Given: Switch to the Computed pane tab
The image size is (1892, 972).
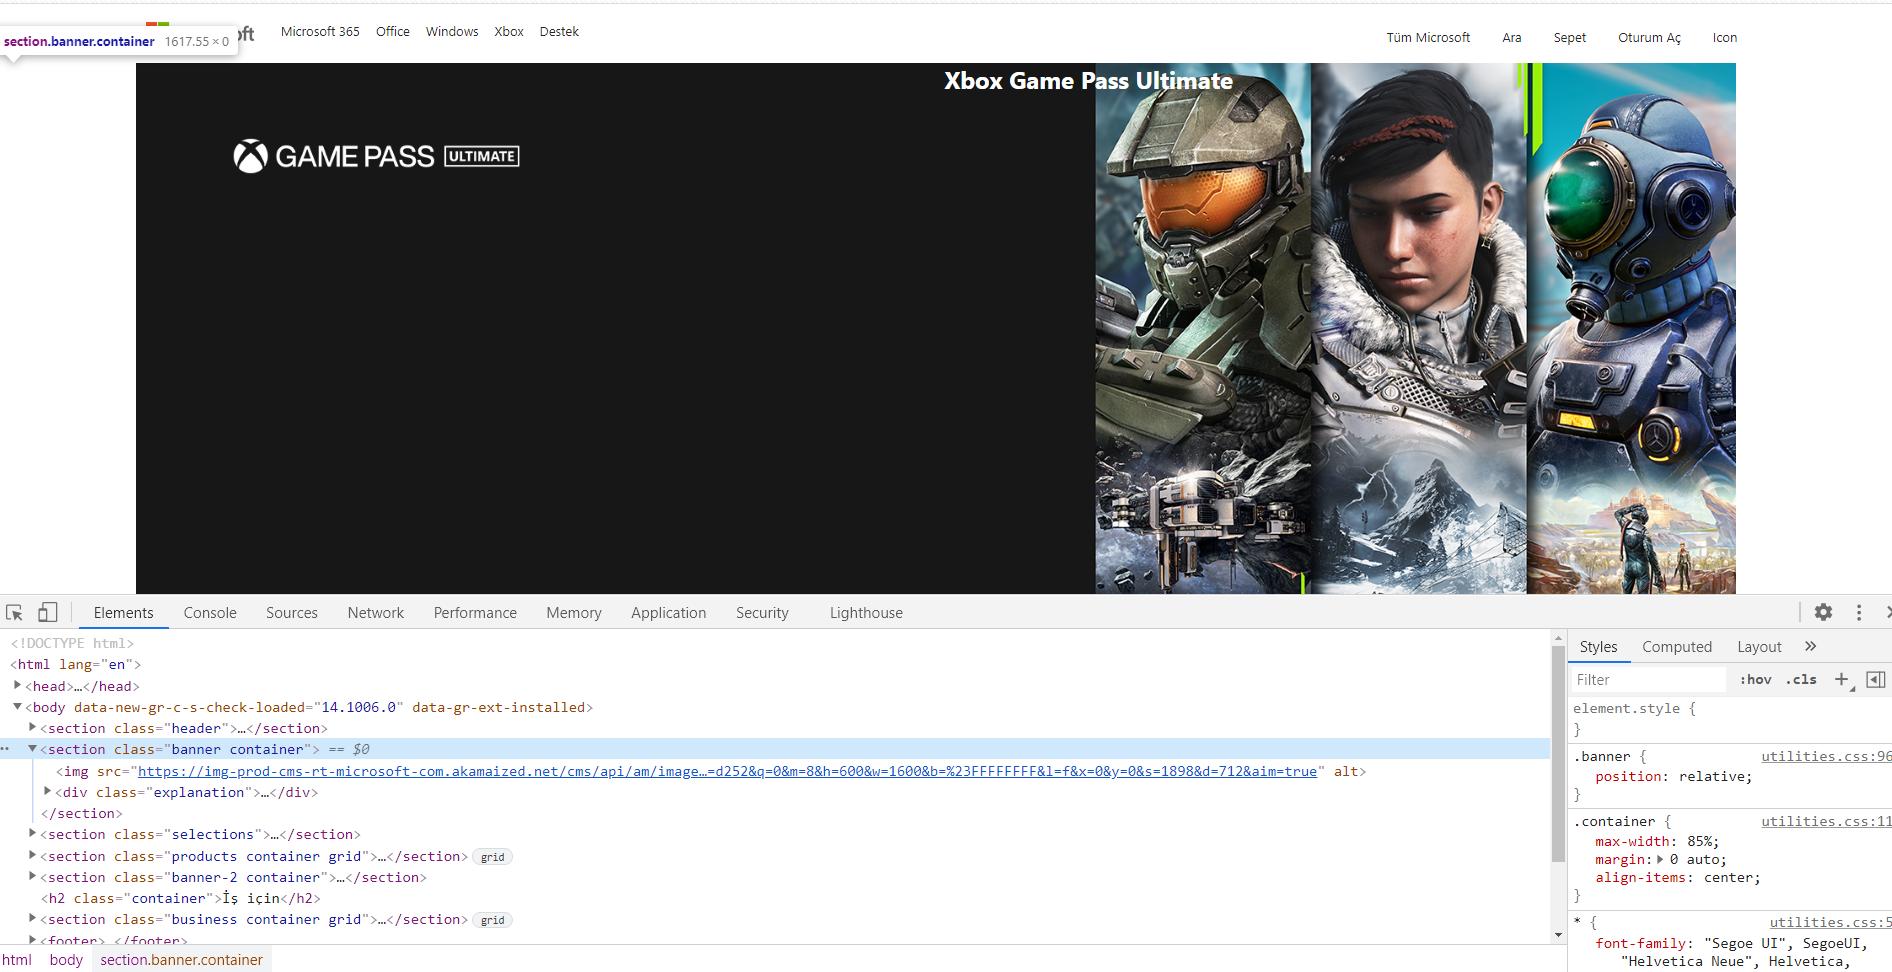Looking at the screenshot, I should pyautogui.click(x=1677, y=647).
